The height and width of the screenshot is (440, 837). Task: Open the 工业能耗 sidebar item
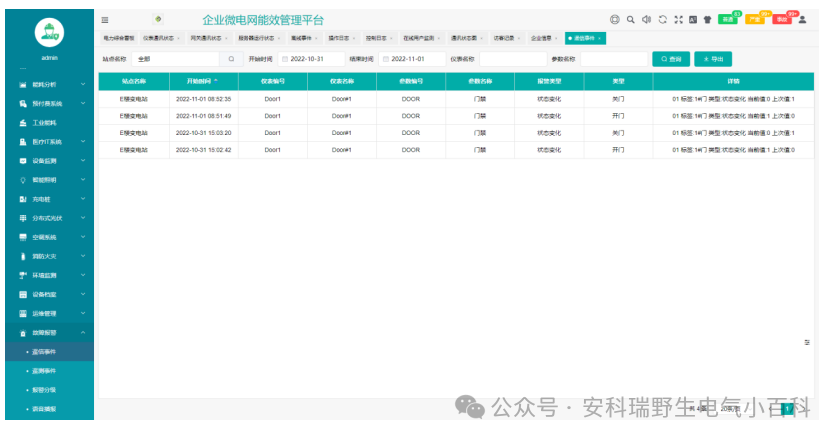click(49, 123)
